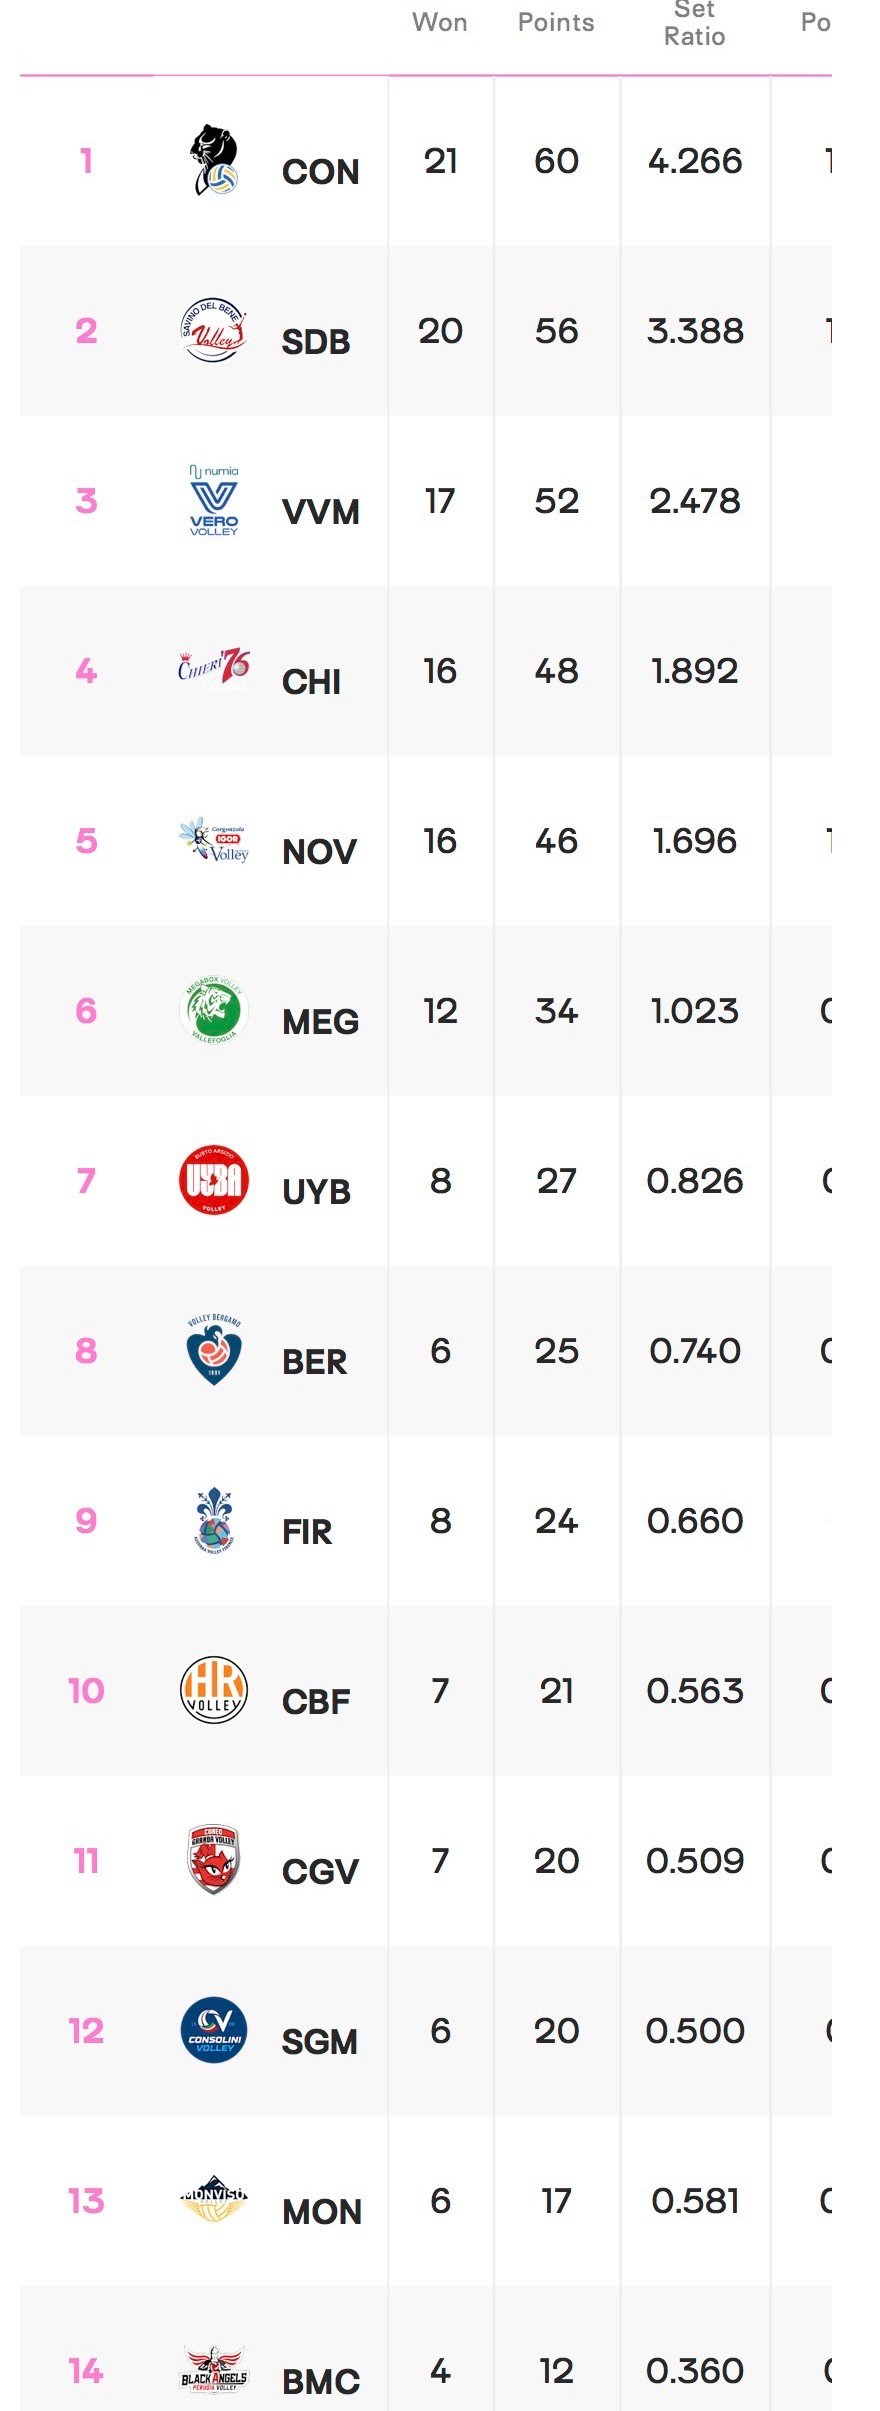Sort standings by Points column header
Viewport: 880px width, 2411px height.
pos(556,23)
